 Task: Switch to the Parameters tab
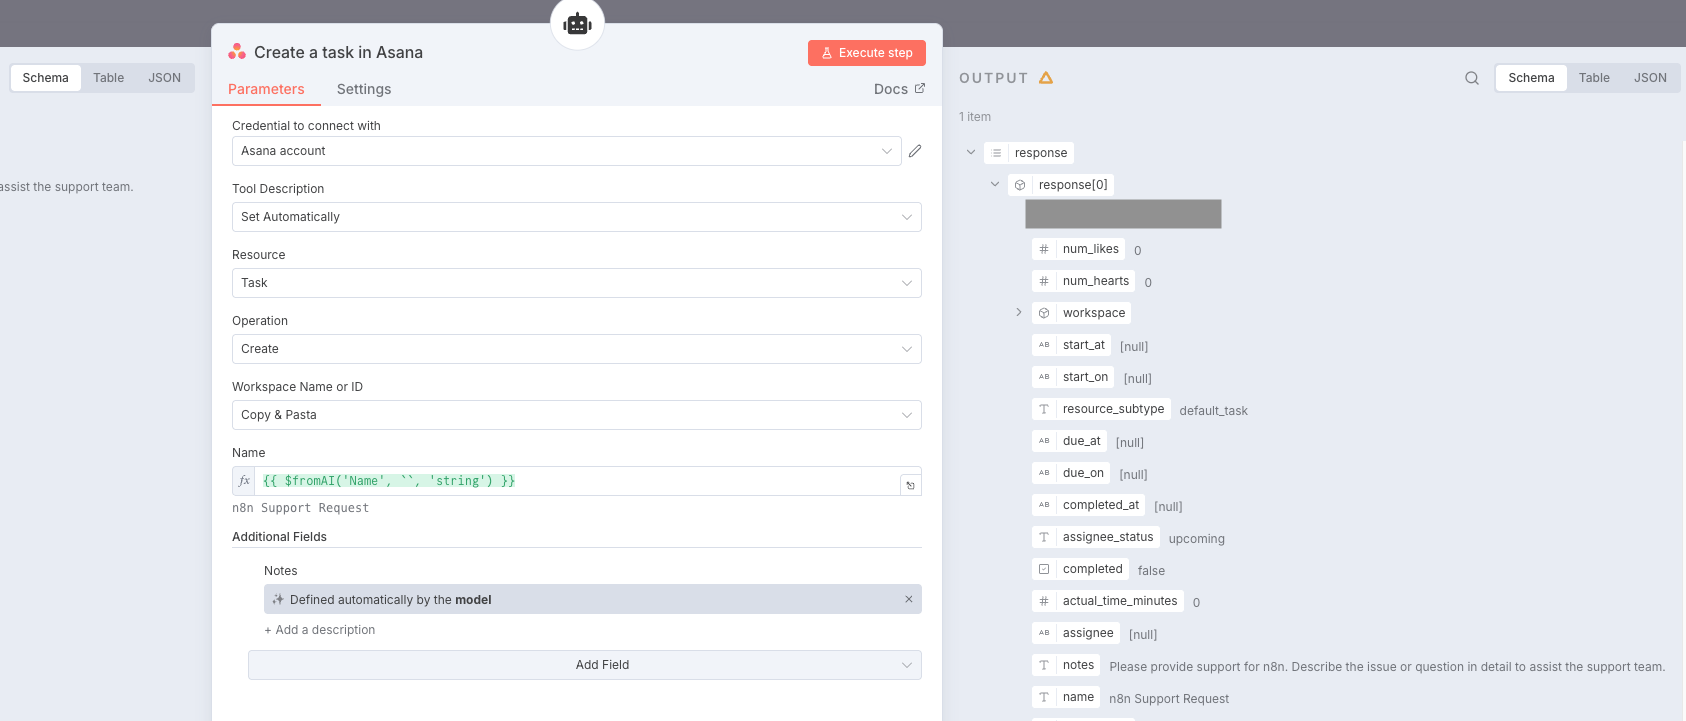point(266,89)
